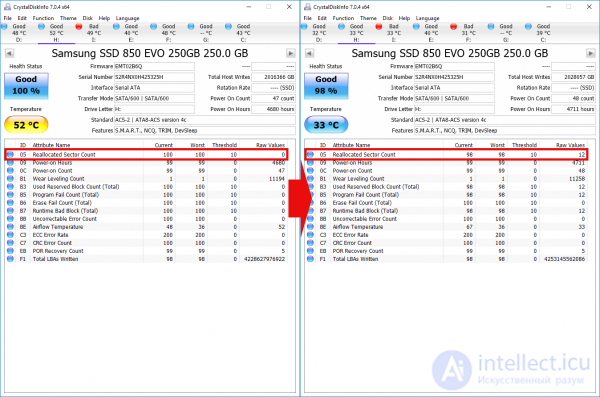Select ECC Error Rate row in 98 % window
The width and height of the screenshot is (600, 397).
447,235
